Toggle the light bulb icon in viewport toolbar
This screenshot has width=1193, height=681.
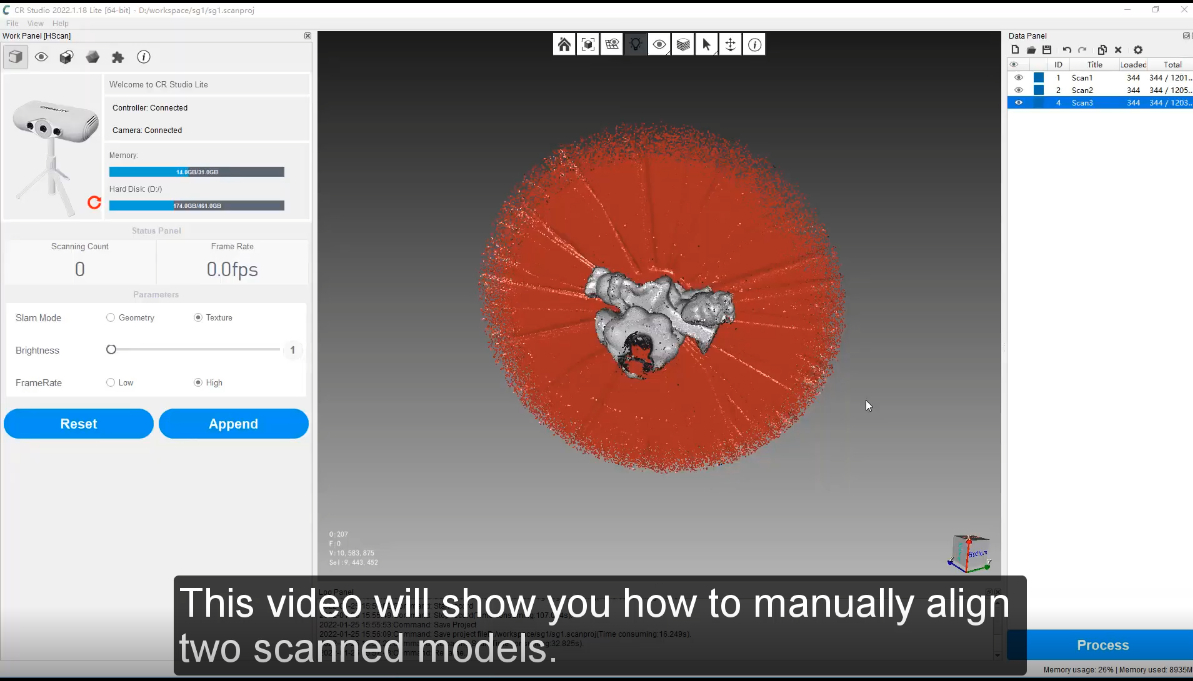click(636, 44)
